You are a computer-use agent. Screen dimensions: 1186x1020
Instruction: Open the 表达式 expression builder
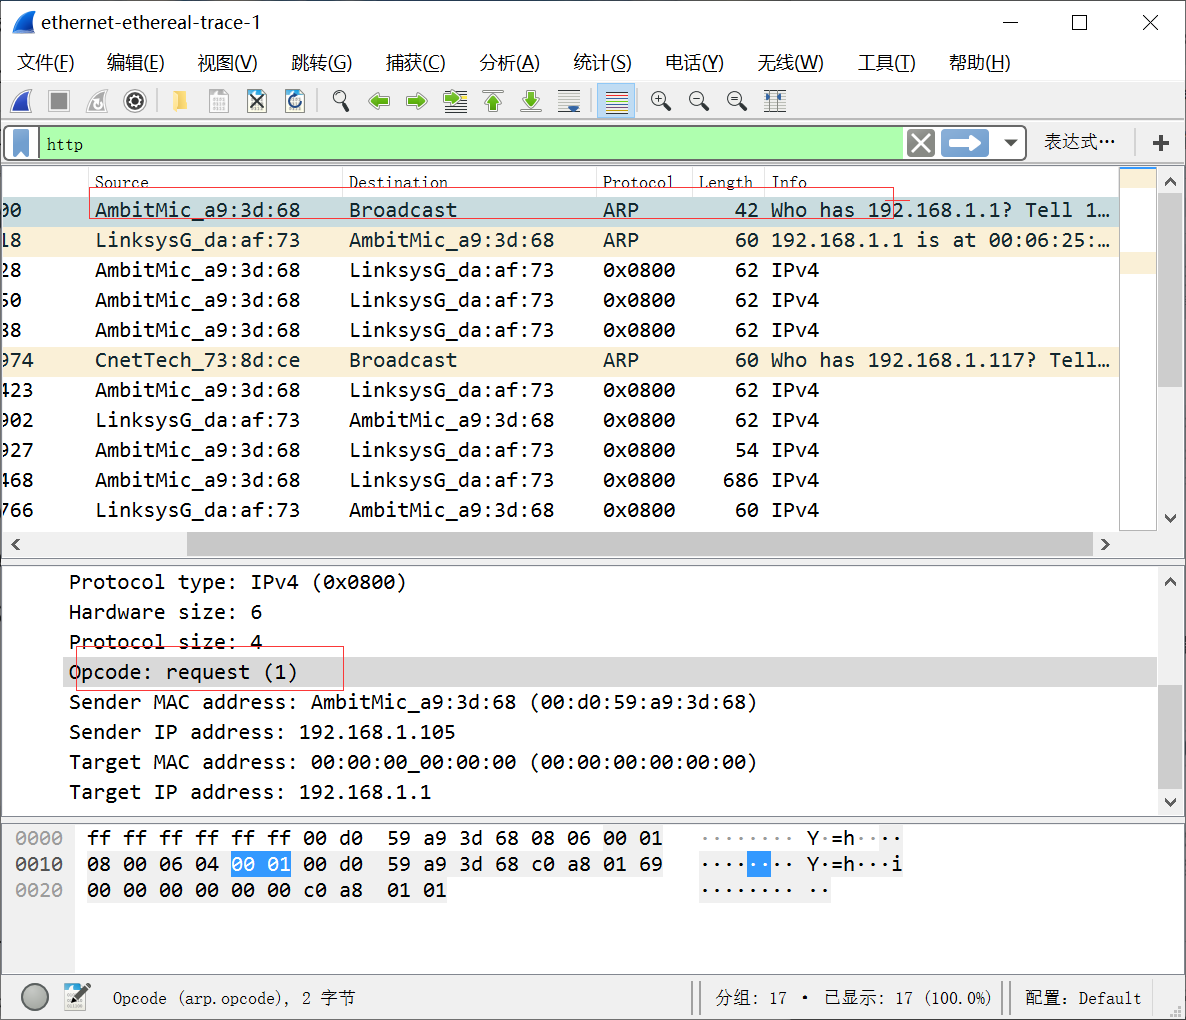coord(1079,142)
